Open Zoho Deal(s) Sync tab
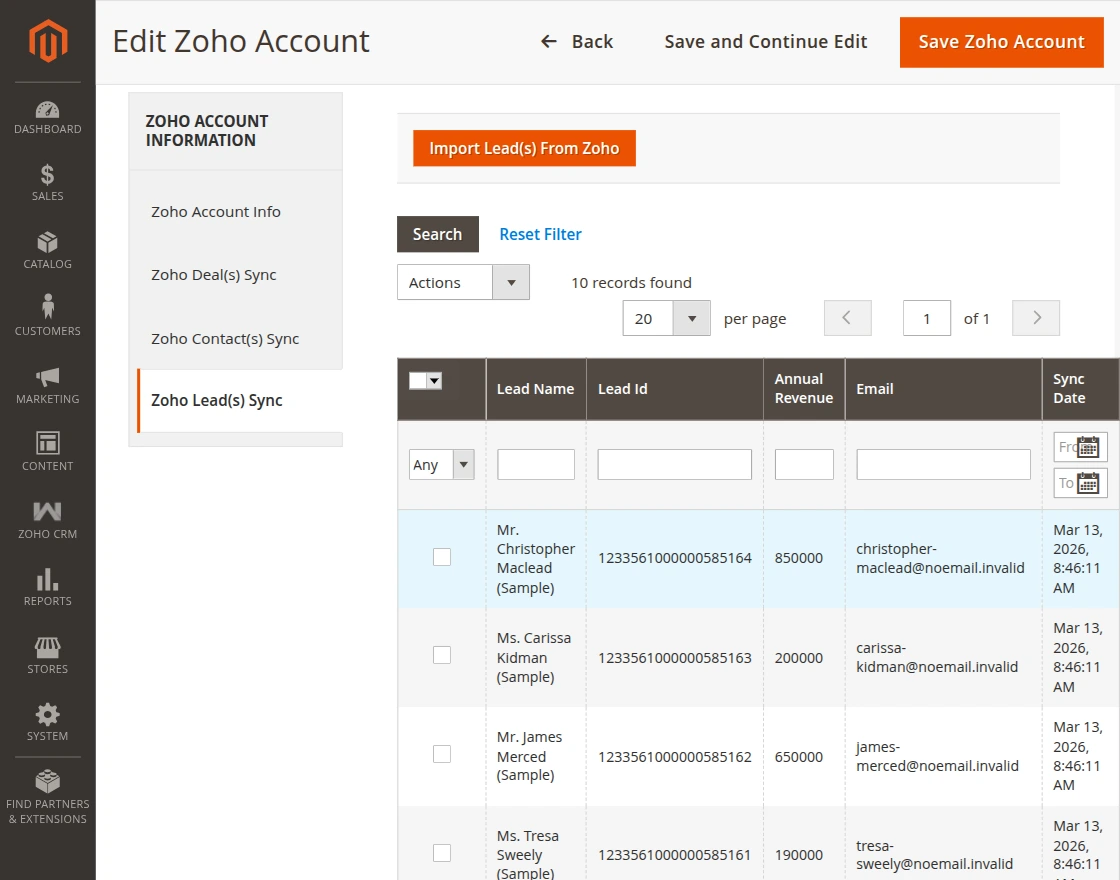The width and height of the screenshot is (1120, 880). click(x=214, y=275)
